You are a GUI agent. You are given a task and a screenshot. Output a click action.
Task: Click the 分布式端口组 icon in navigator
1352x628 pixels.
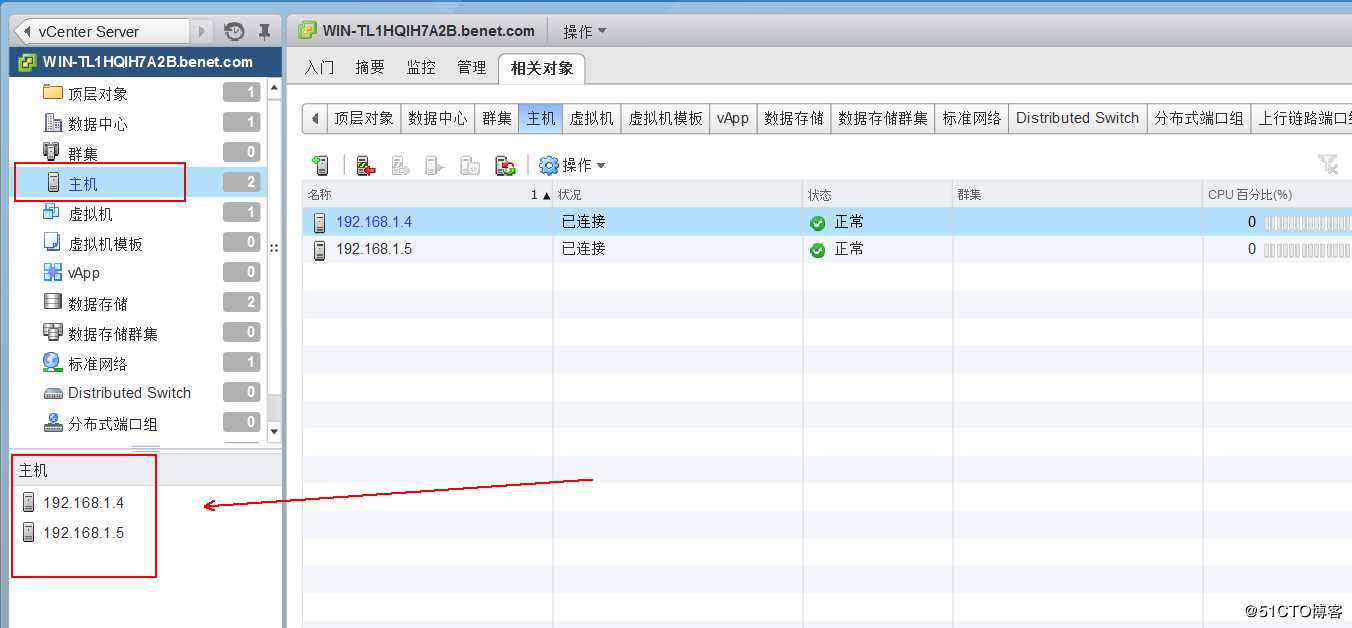tap(53, 423)
